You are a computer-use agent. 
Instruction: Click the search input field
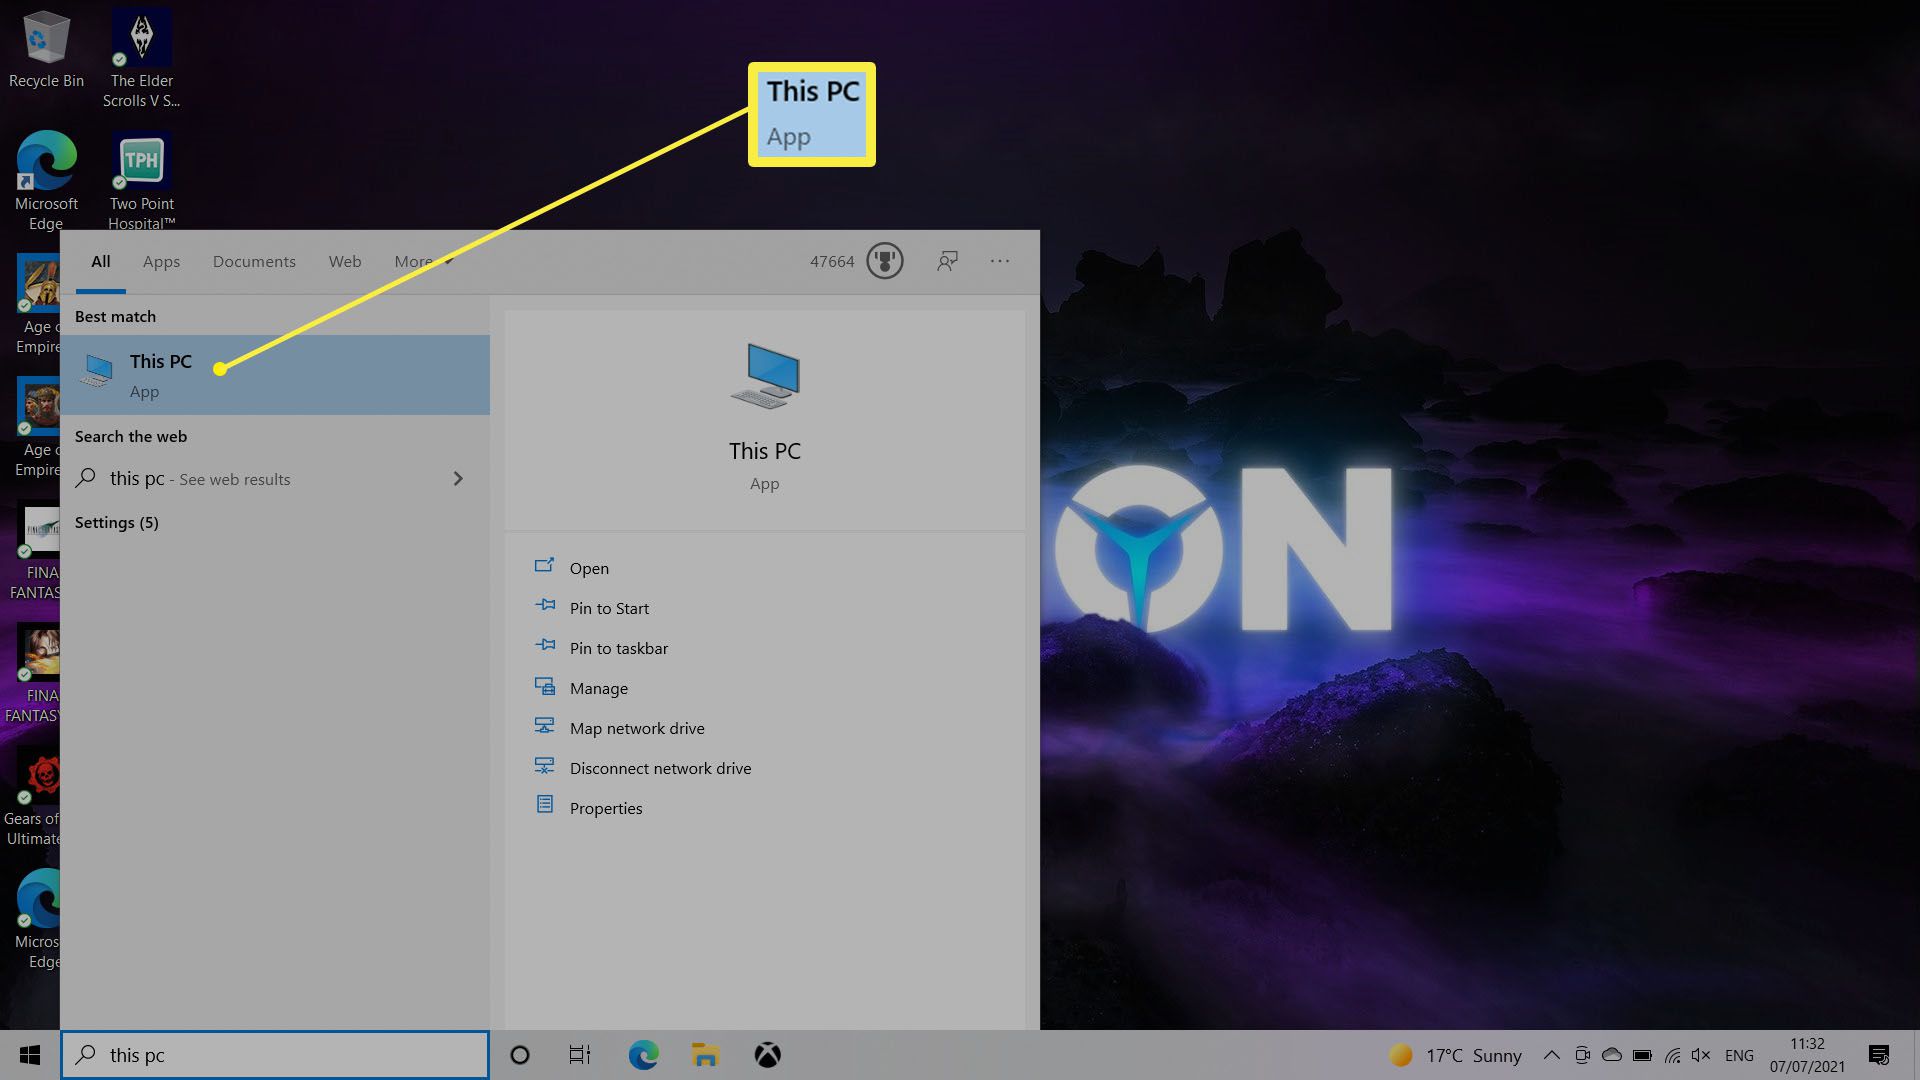(276, 1054)
